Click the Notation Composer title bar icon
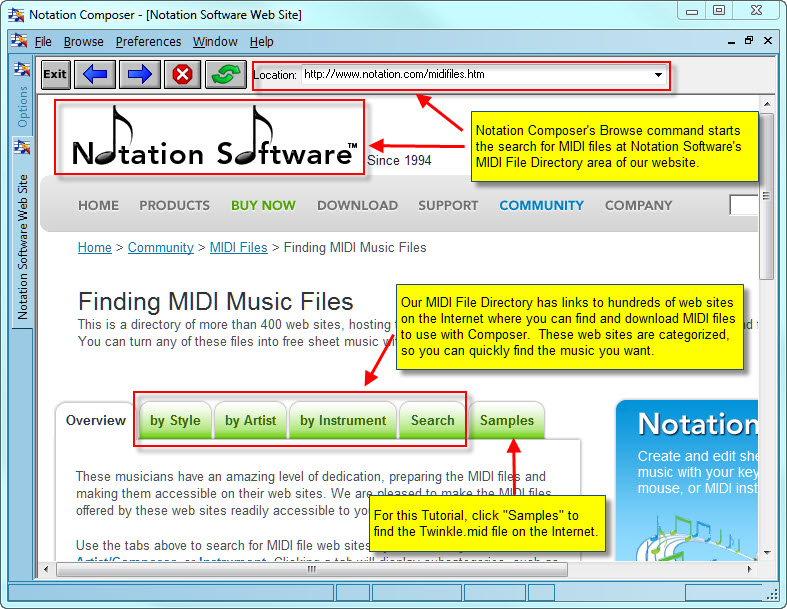Viewport: 787px width, 609px height. tap(15, 15)
